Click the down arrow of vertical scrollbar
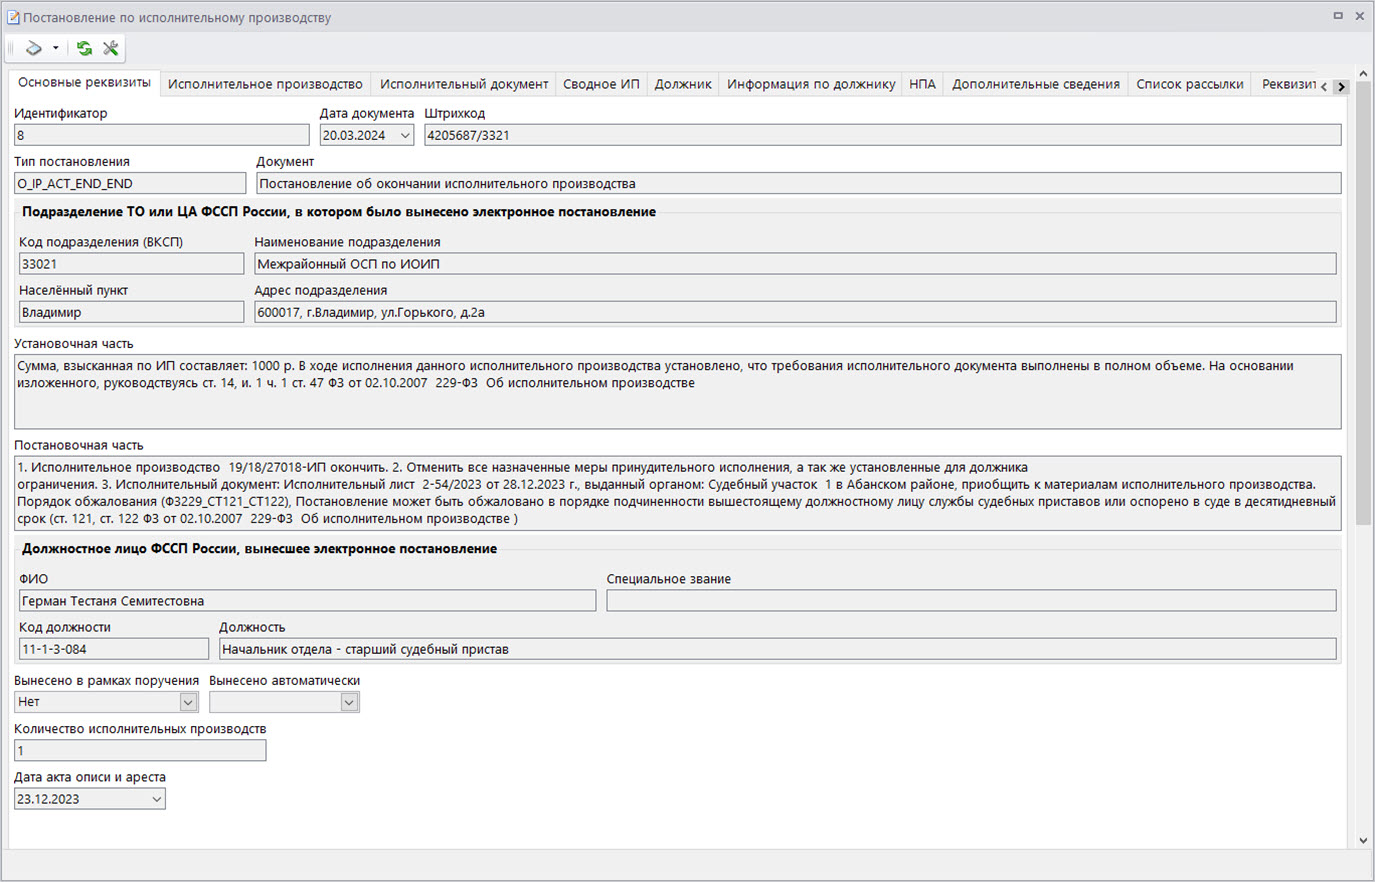The image size is (1375, 882). pos(1363,841)
